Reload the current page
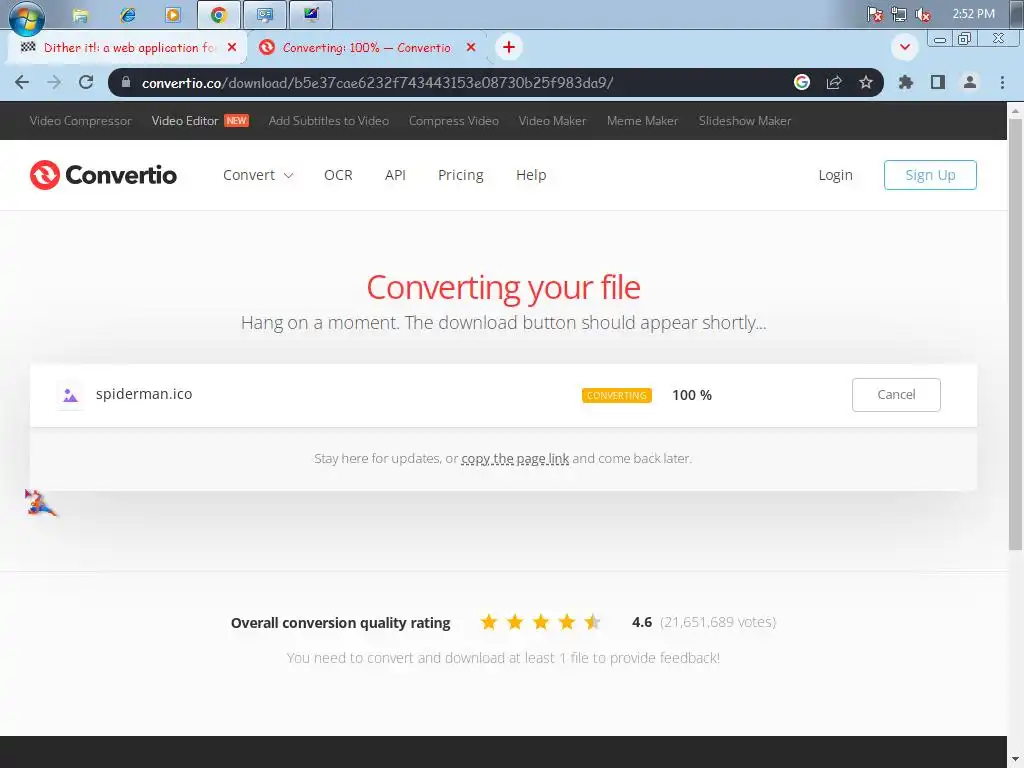This screenshot has height=768, width=1024. [x=86, y=82]
